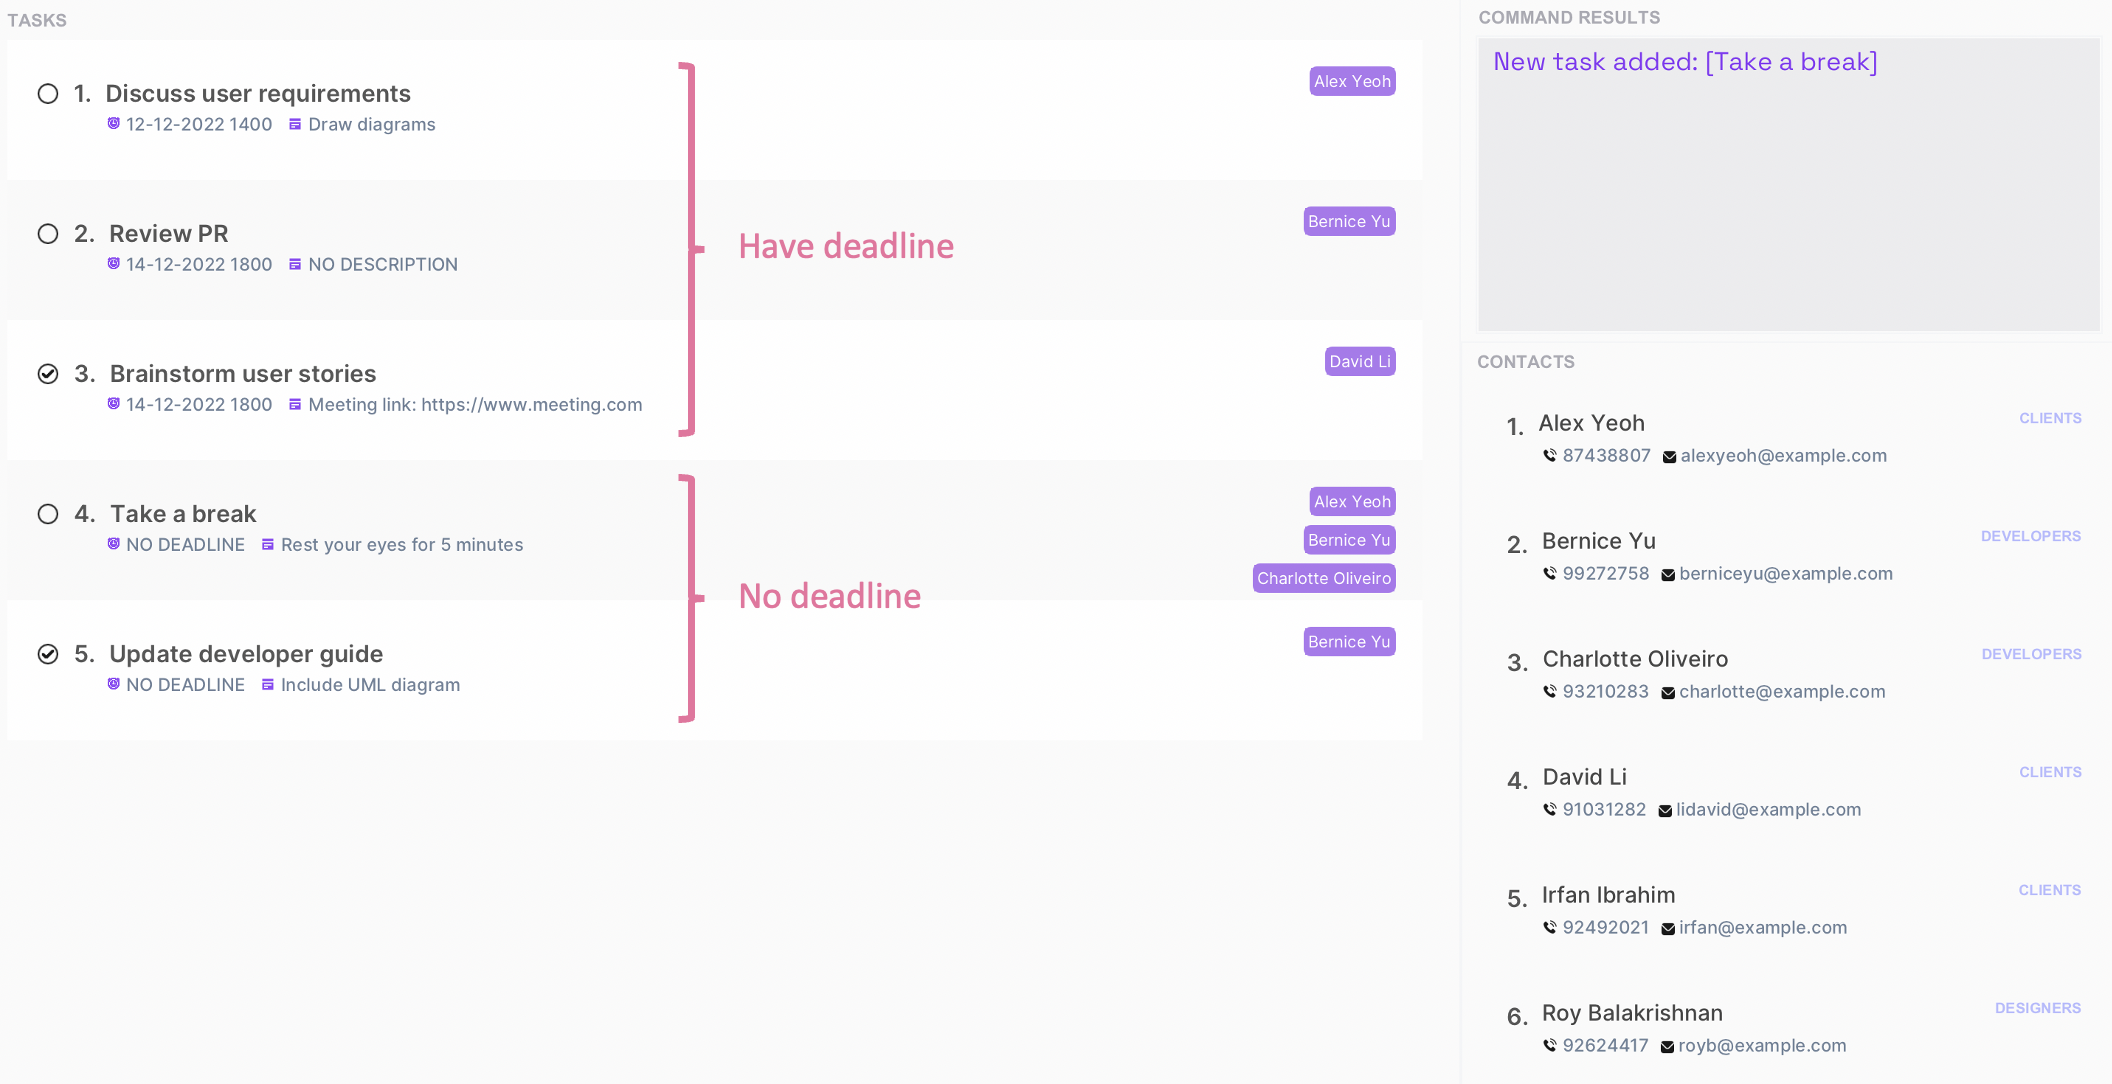The width and height of the screenshot is (2112, 1084).
Task: Click description icon beside 'Meeting link'
Action: tap(295, 404)
